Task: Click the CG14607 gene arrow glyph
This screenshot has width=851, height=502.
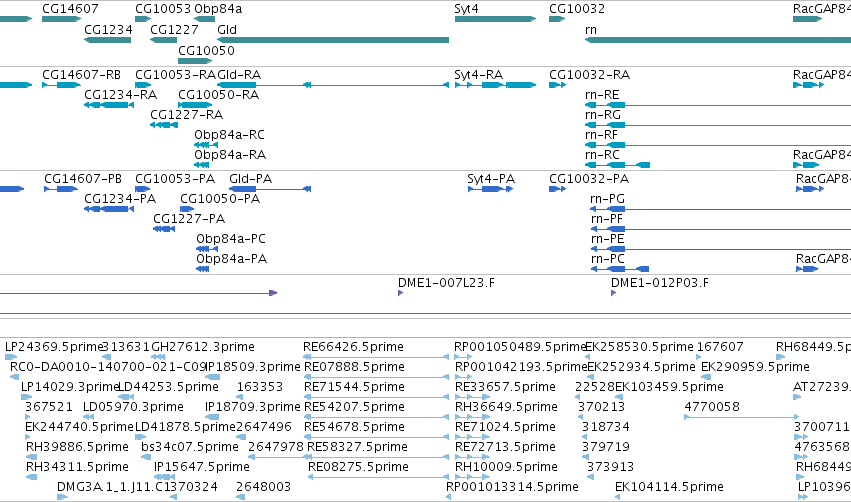Action: [x=61, y=19]
